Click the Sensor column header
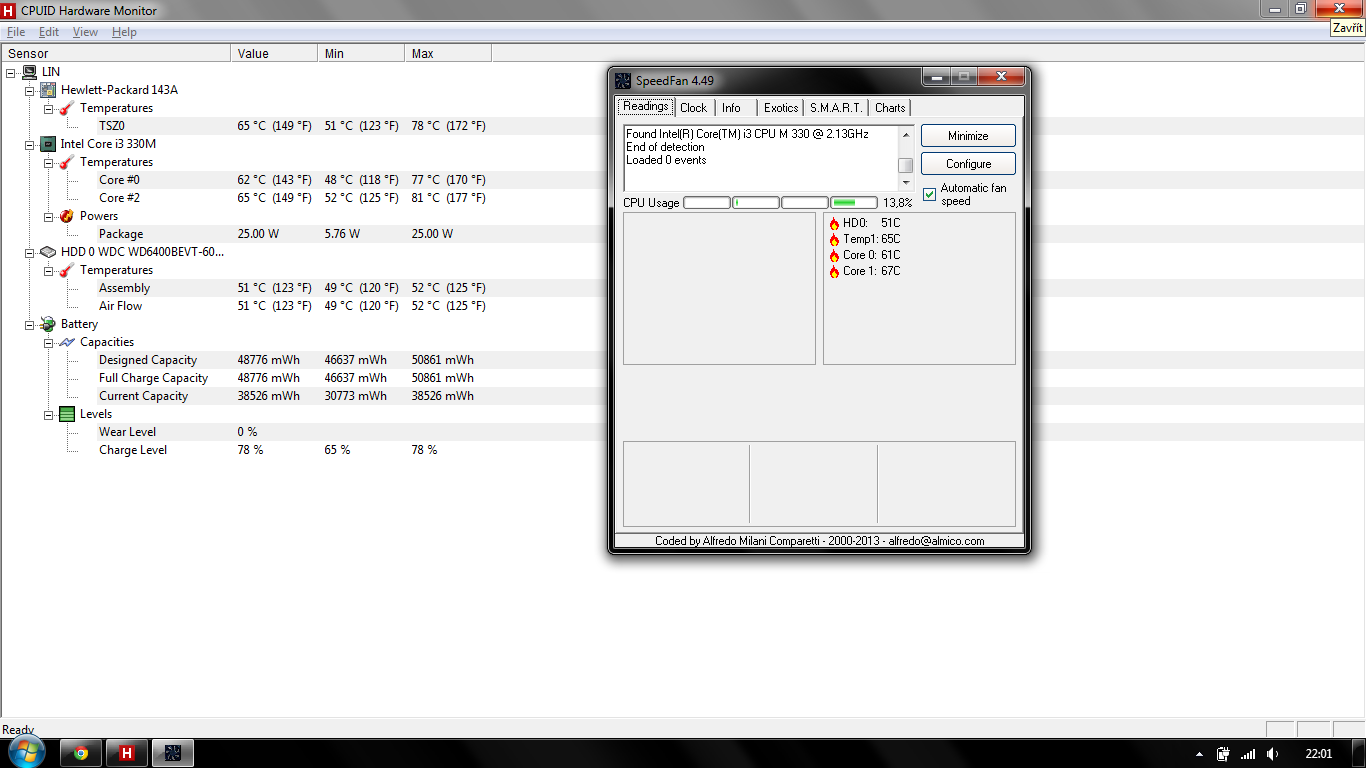 pyautogui.click(x=116, y=53)
